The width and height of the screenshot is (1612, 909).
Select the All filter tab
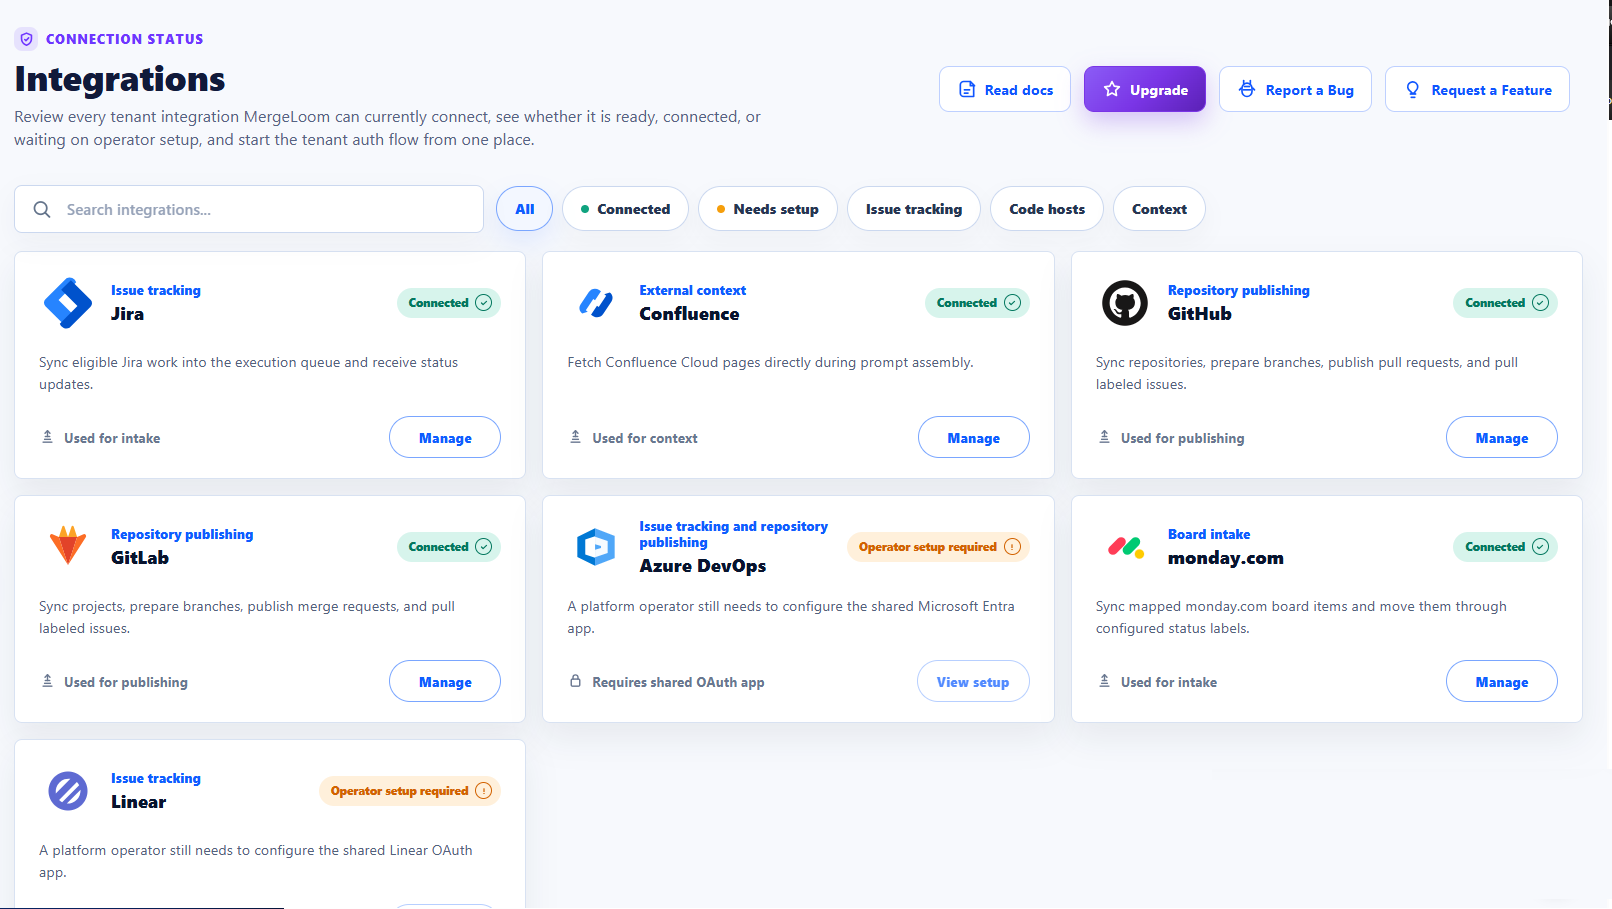525,209
